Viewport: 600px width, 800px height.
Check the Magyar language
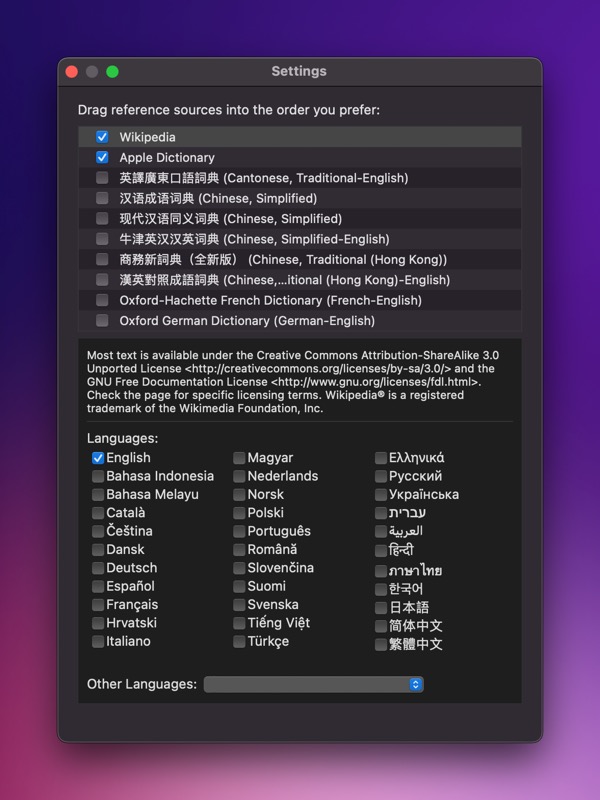239,458
